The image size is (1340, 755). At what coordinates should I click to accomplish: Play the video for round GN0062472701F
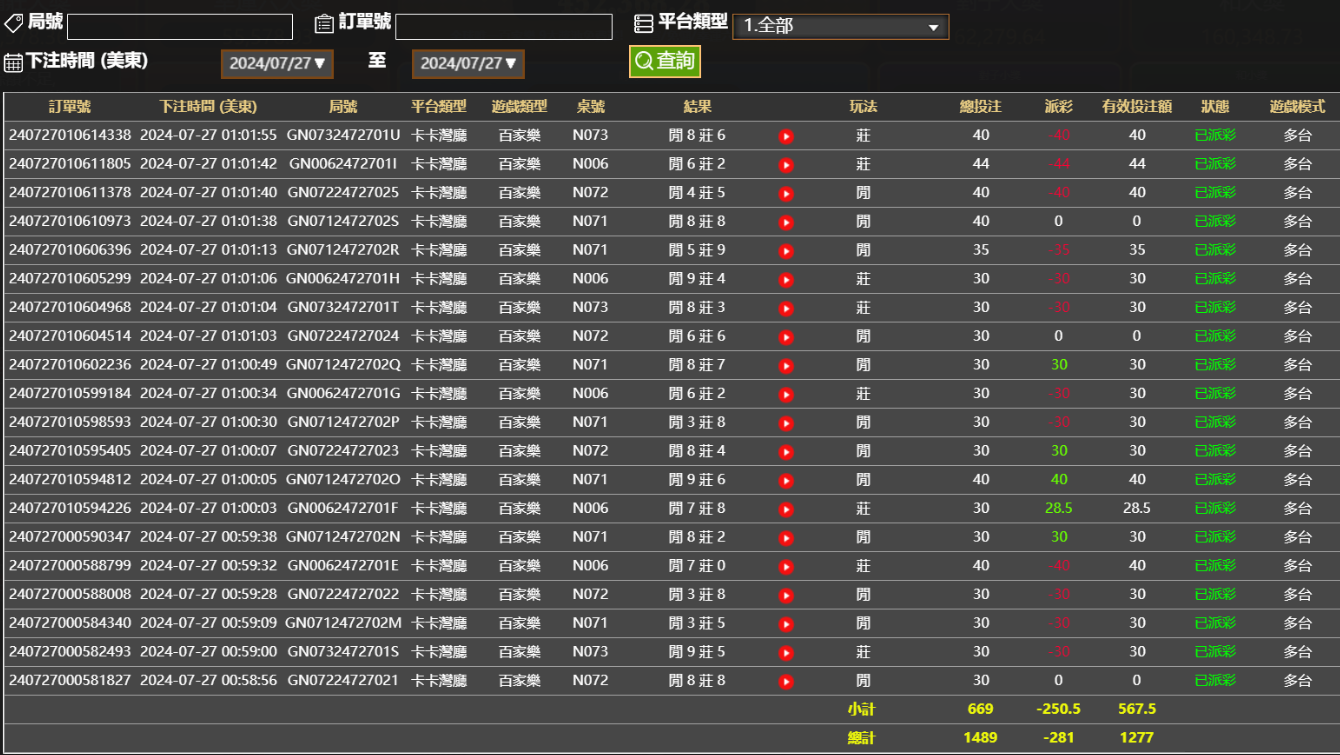tap(786, 508)
